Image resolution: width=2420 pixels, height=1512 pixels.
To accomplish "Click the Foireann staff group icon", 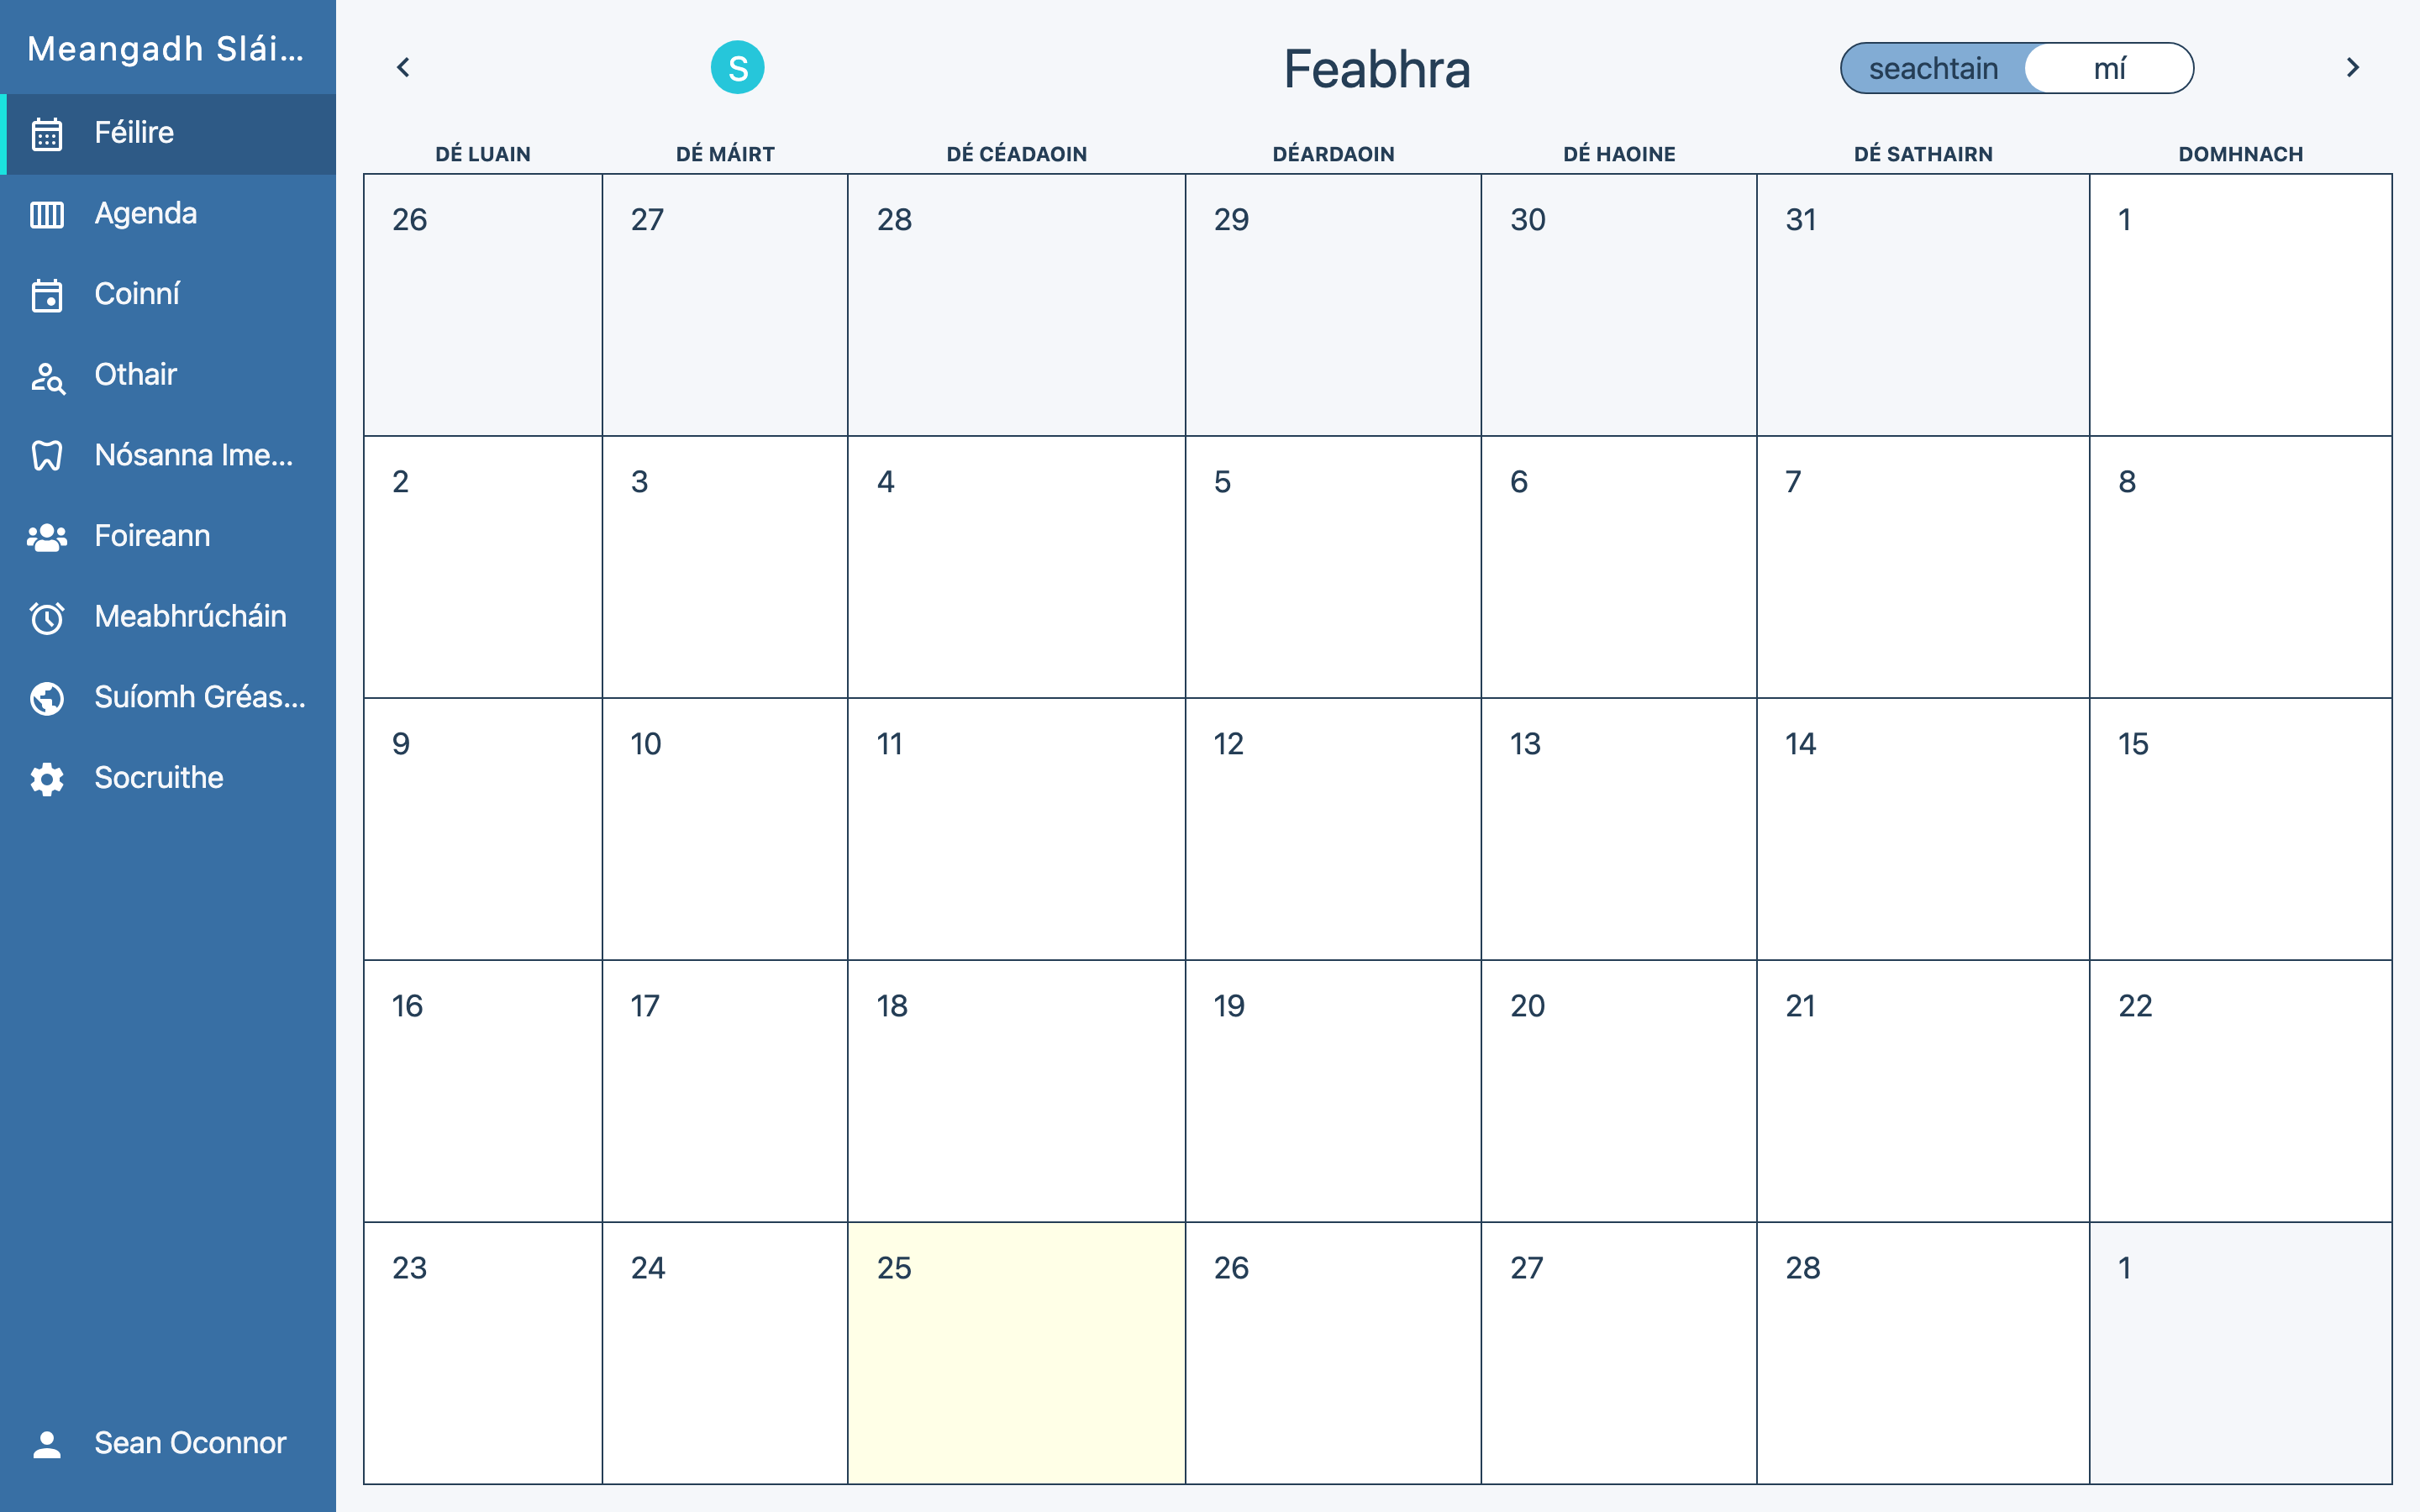I will tap(47, 537).
